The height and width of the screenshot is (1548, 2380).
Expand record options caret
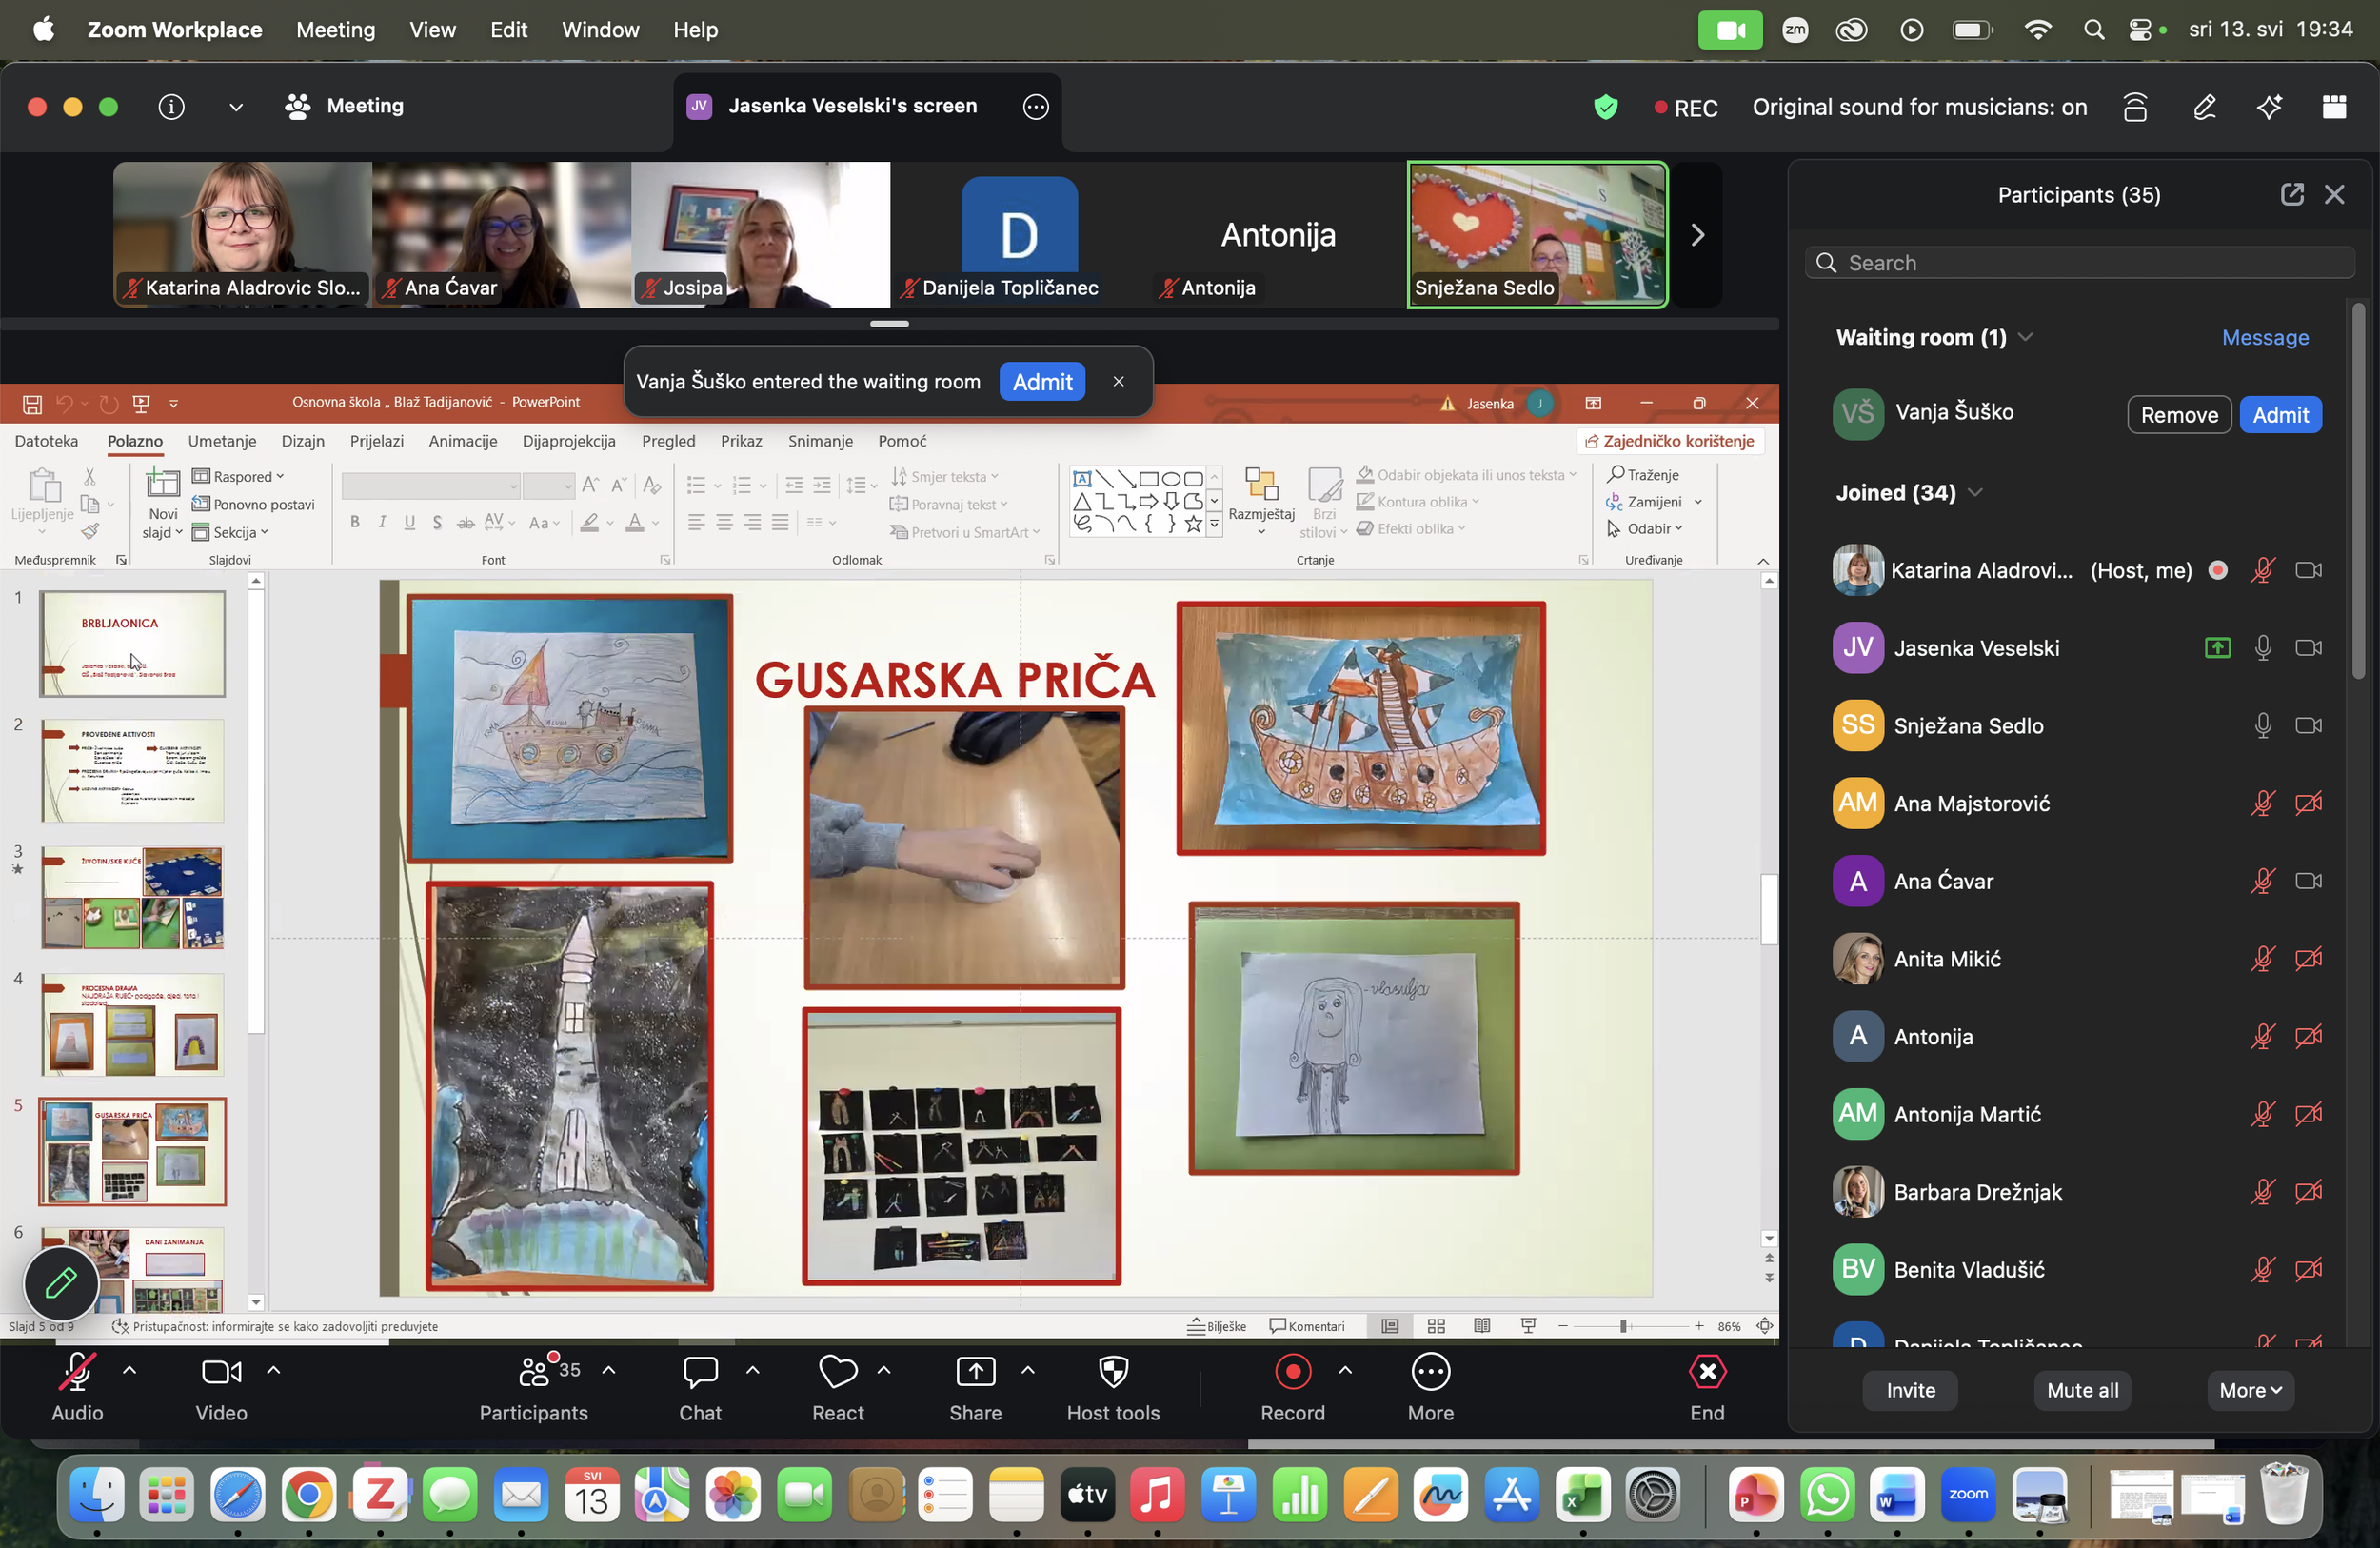point(1345,1370)
